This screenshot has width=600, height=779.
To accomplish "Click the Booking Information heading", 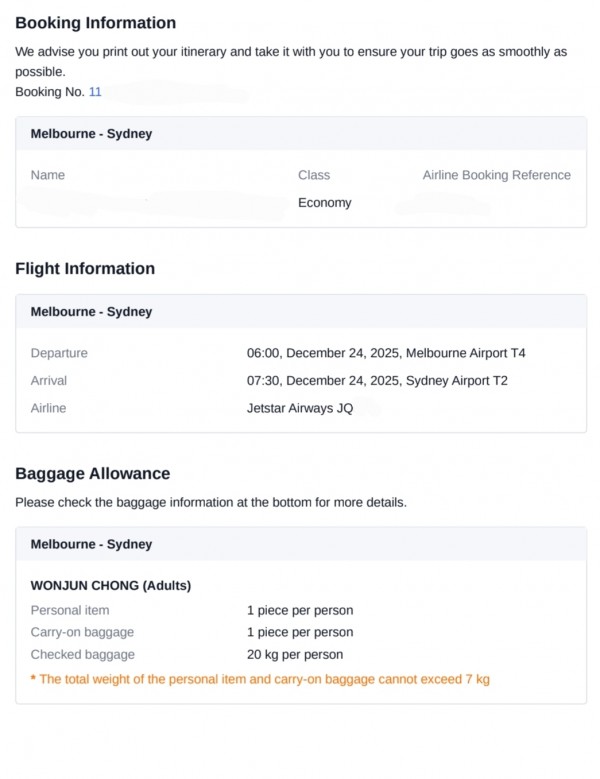I will 95,23.
